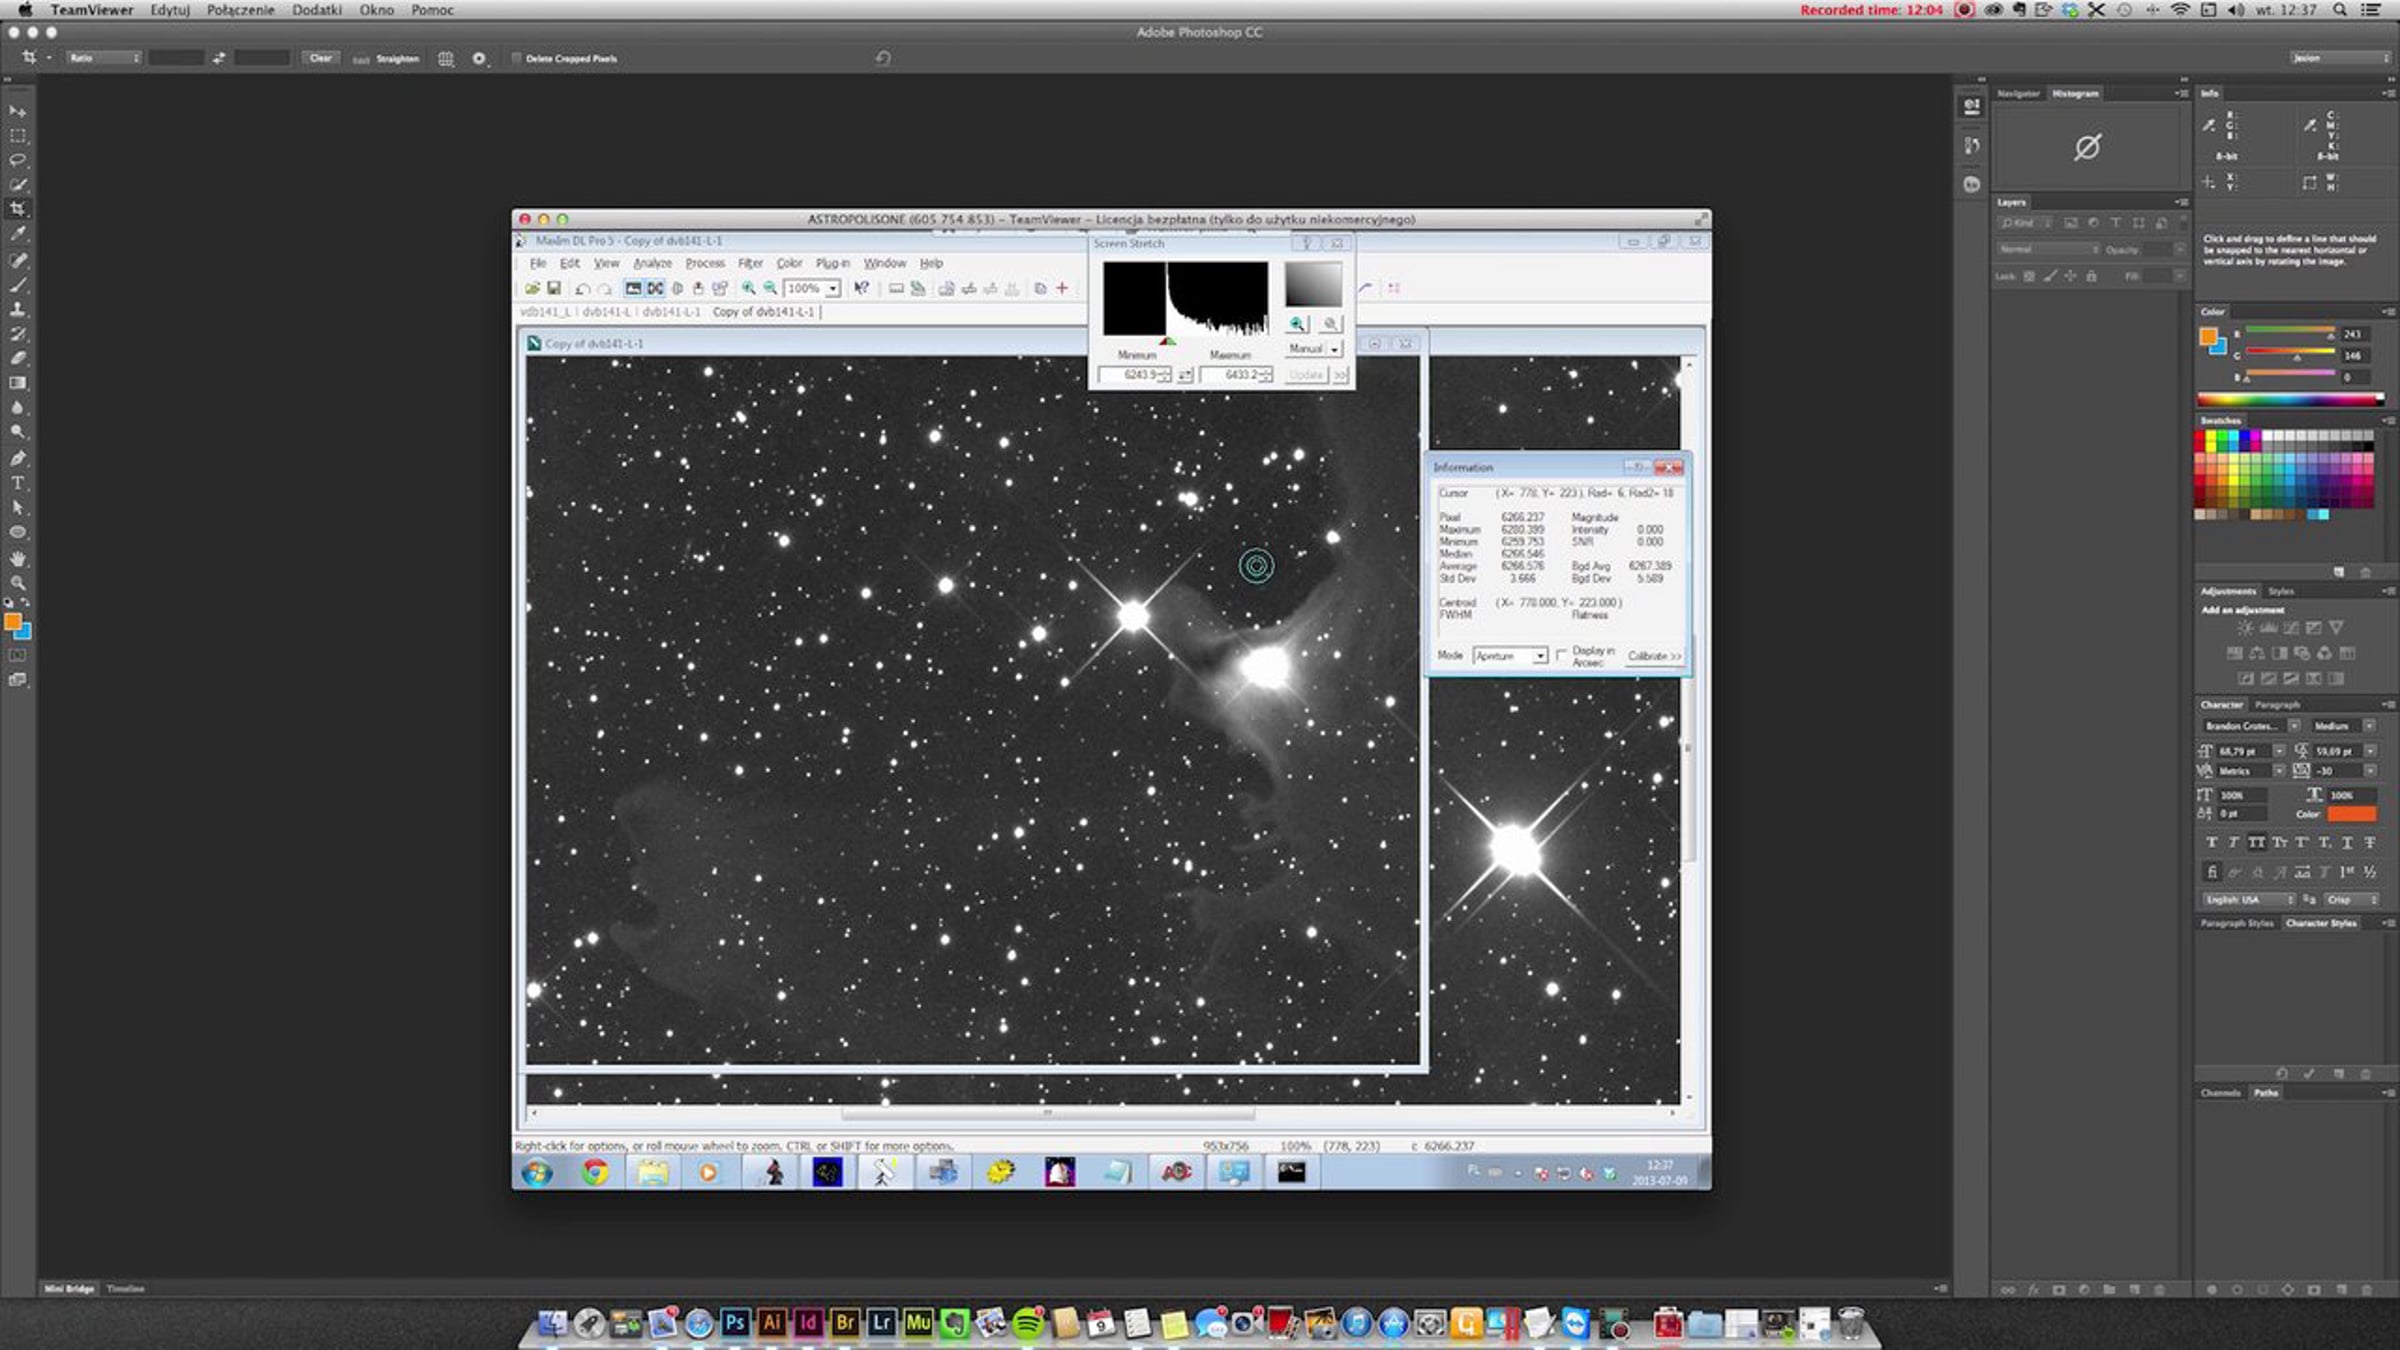The image size is (2400, 1350).
Task: Select the Type tool
Action: pos(17,483)
